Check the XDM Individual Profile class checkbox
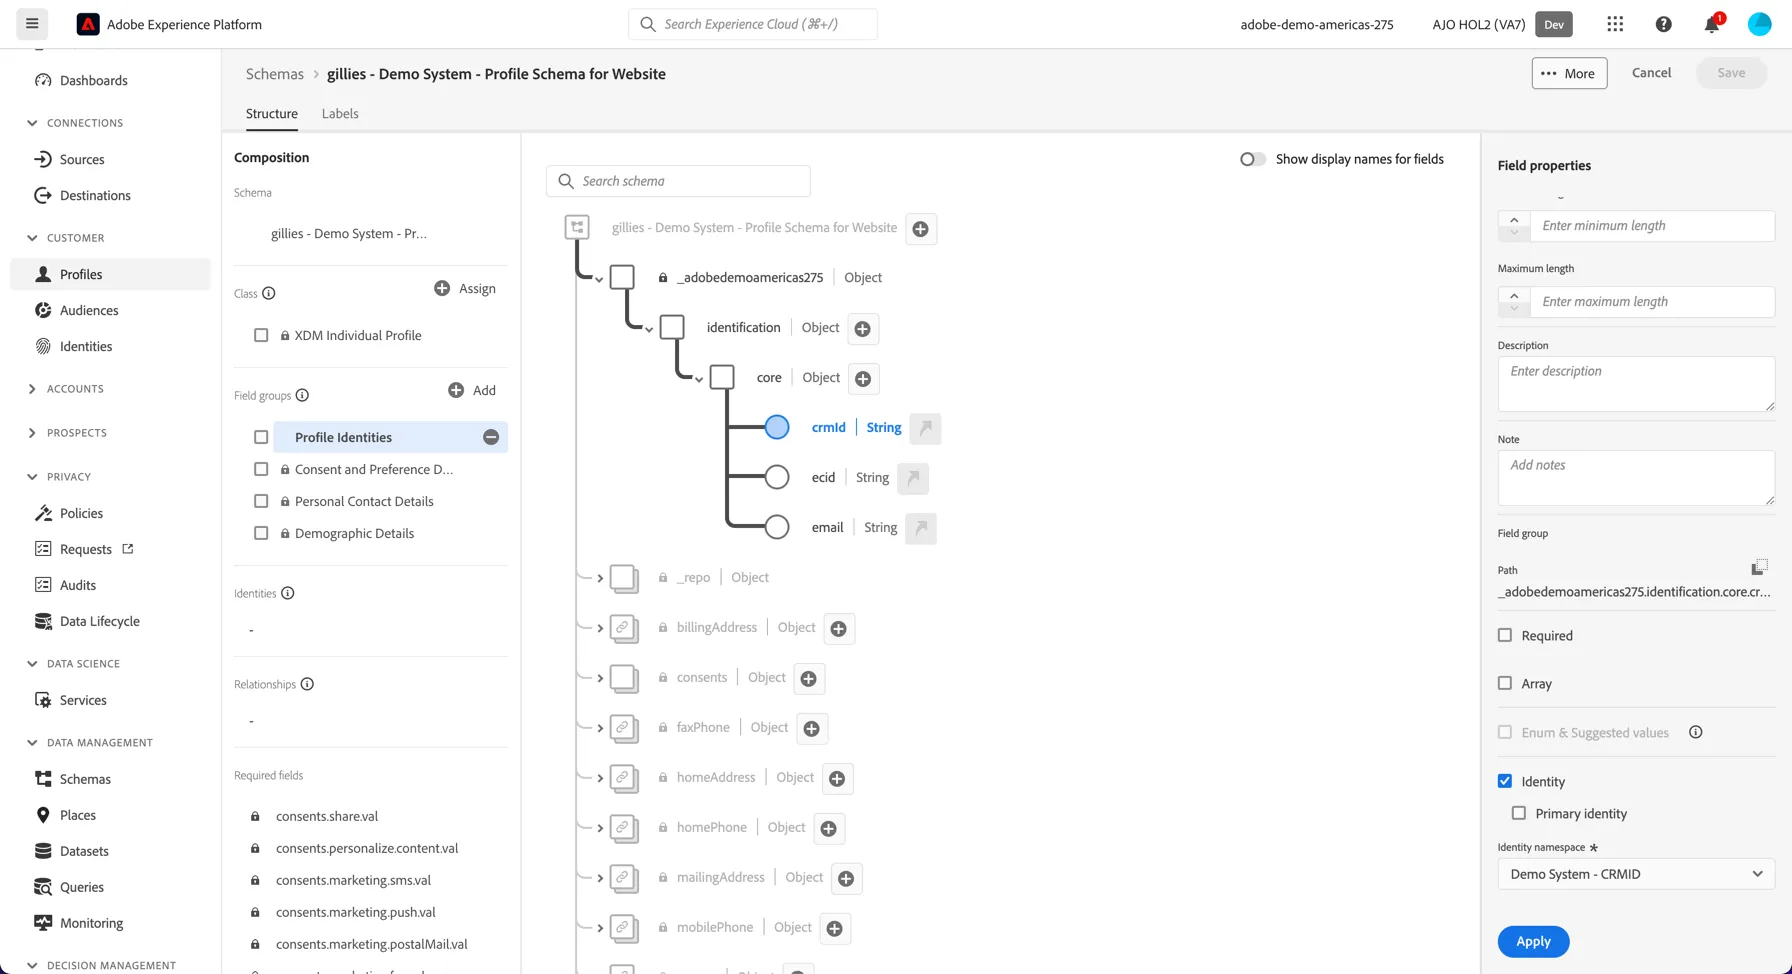This screenshot has width=1792, height=974. tap(261, 335)
